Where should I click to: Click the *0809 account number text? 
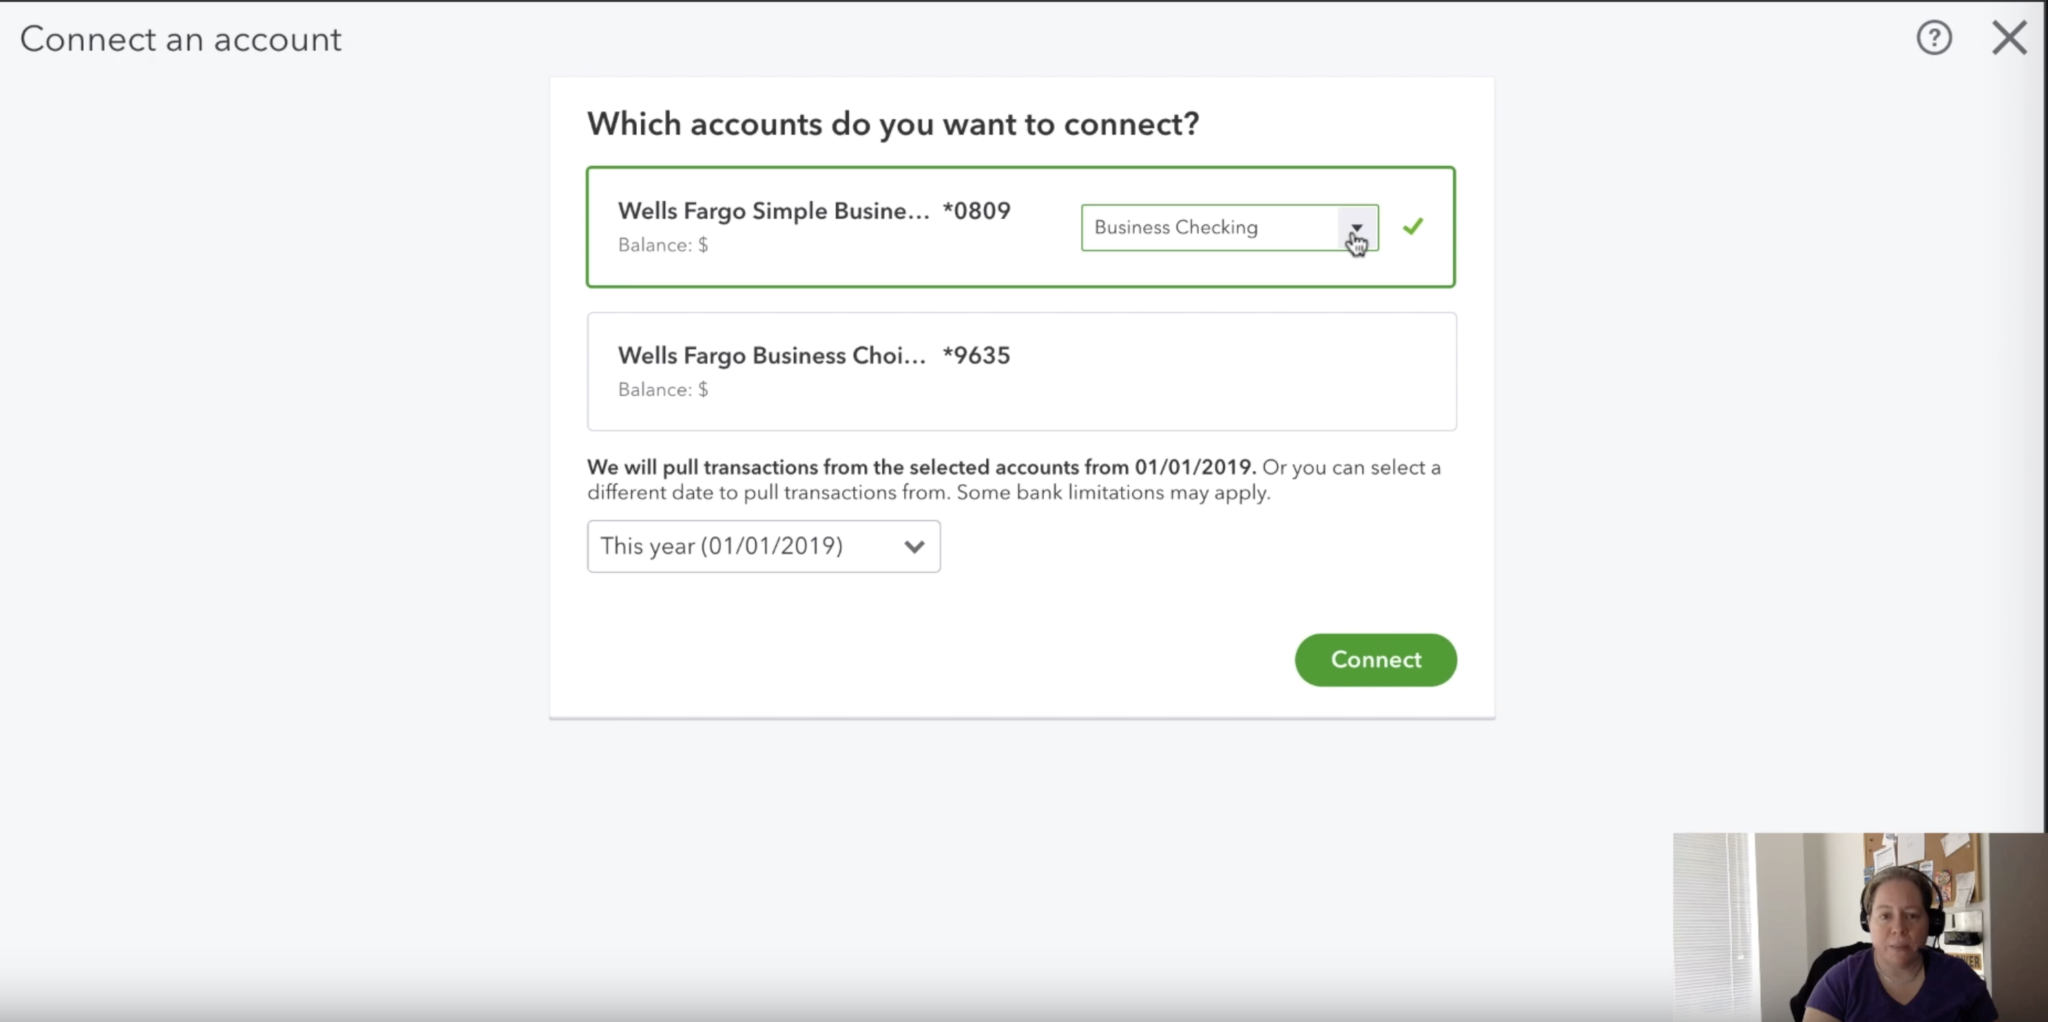point(976,211)
